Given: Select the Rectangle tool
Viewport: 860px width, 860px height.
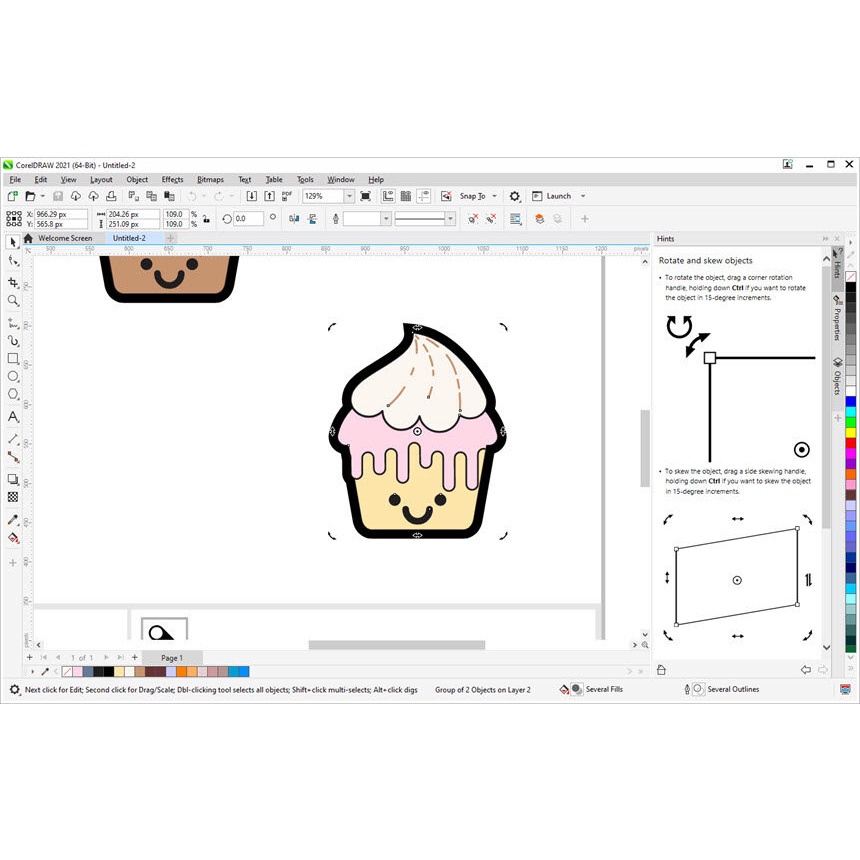Looking at the screenshot, I should coord(13,358).
